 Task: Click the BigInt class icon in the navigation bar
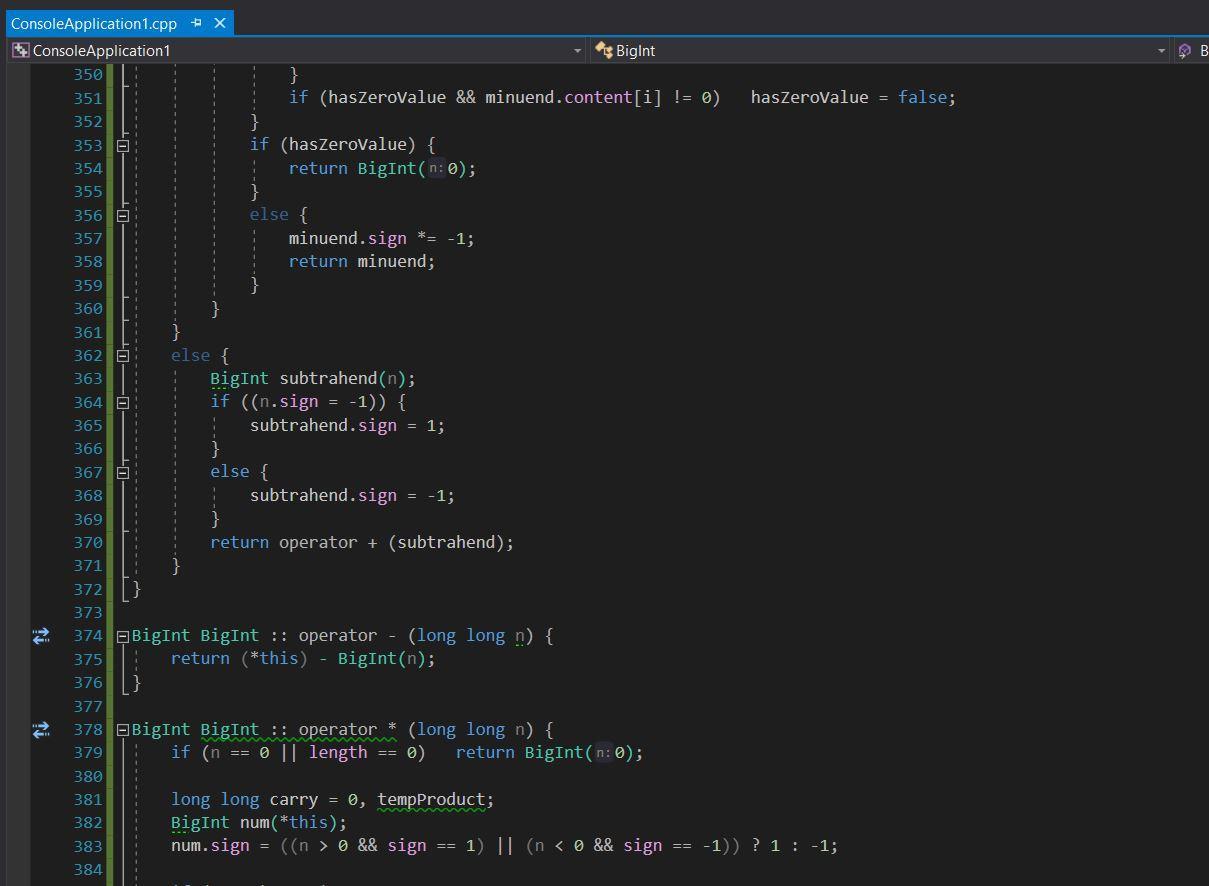pyautogui.click(x=603, y=50)
